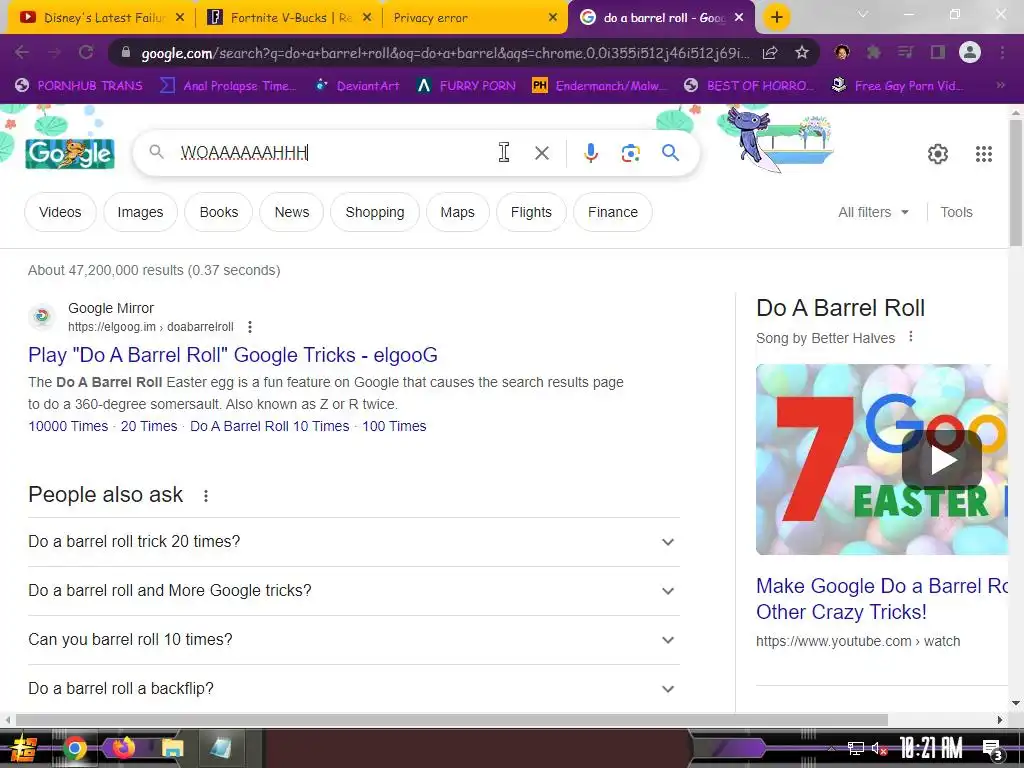Reload the page
The image size is (1024, 768).
point(86,52)
